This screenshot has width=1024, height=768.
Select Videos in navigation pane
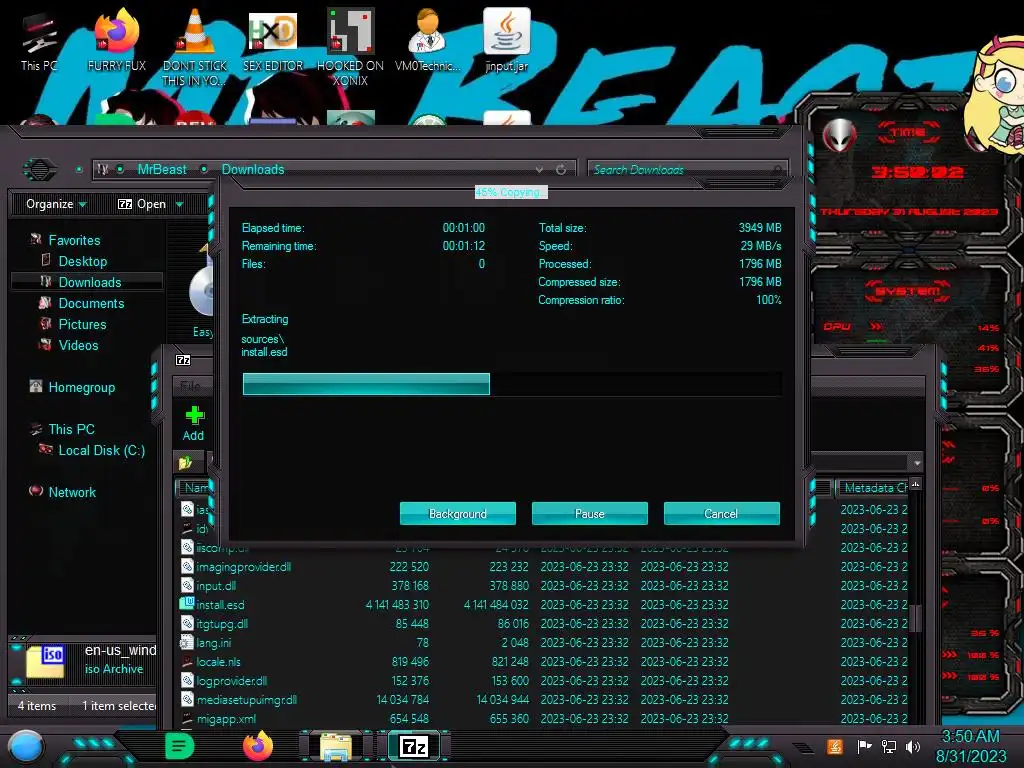click(x=78, y=345)
